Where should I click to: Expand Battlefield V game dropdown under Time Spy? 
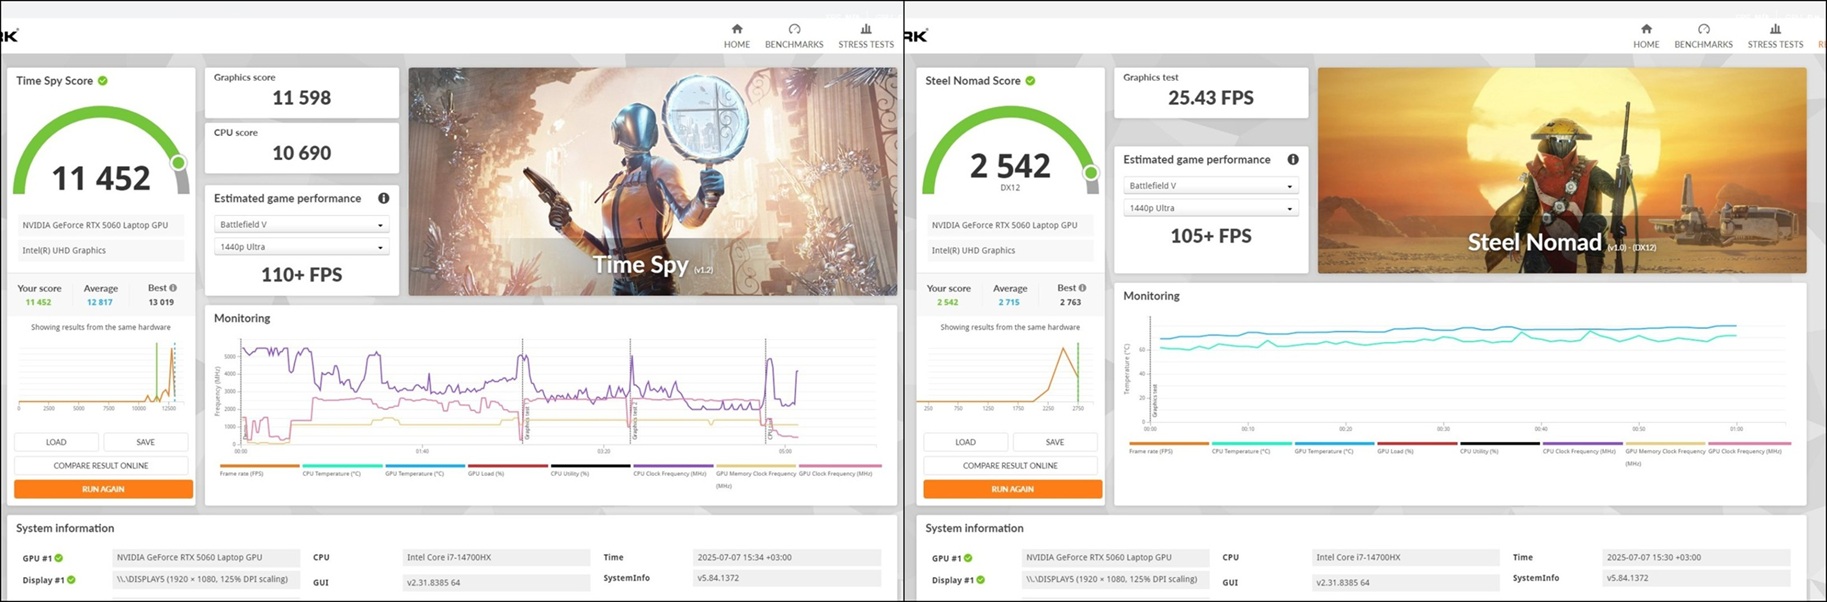click(301, 225)
